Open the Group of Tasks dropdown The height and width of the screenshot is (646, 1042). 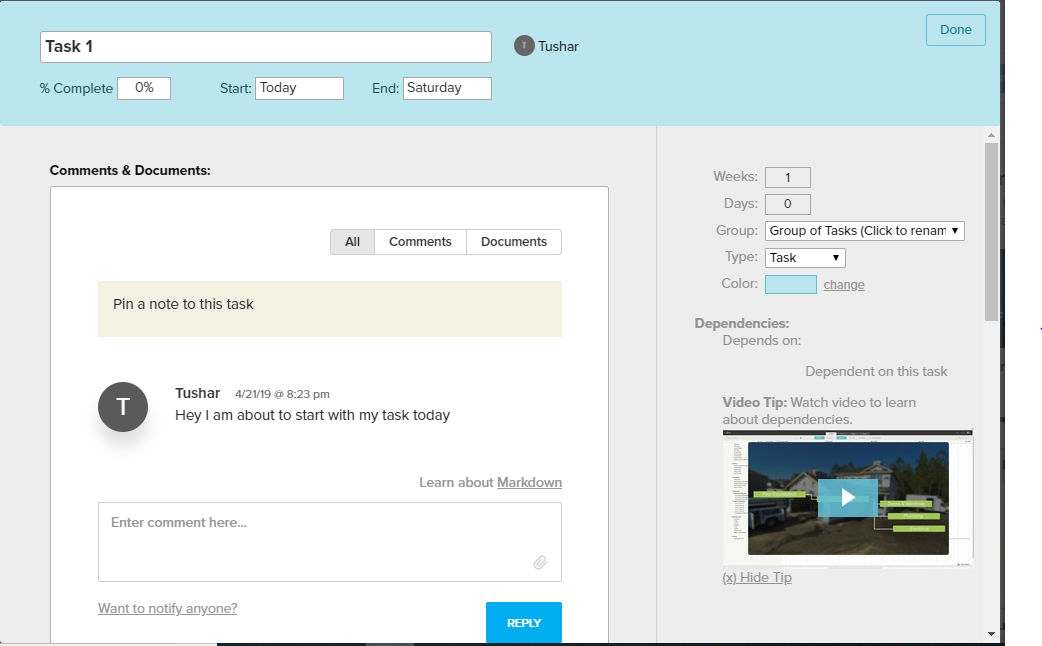[864, 230]
